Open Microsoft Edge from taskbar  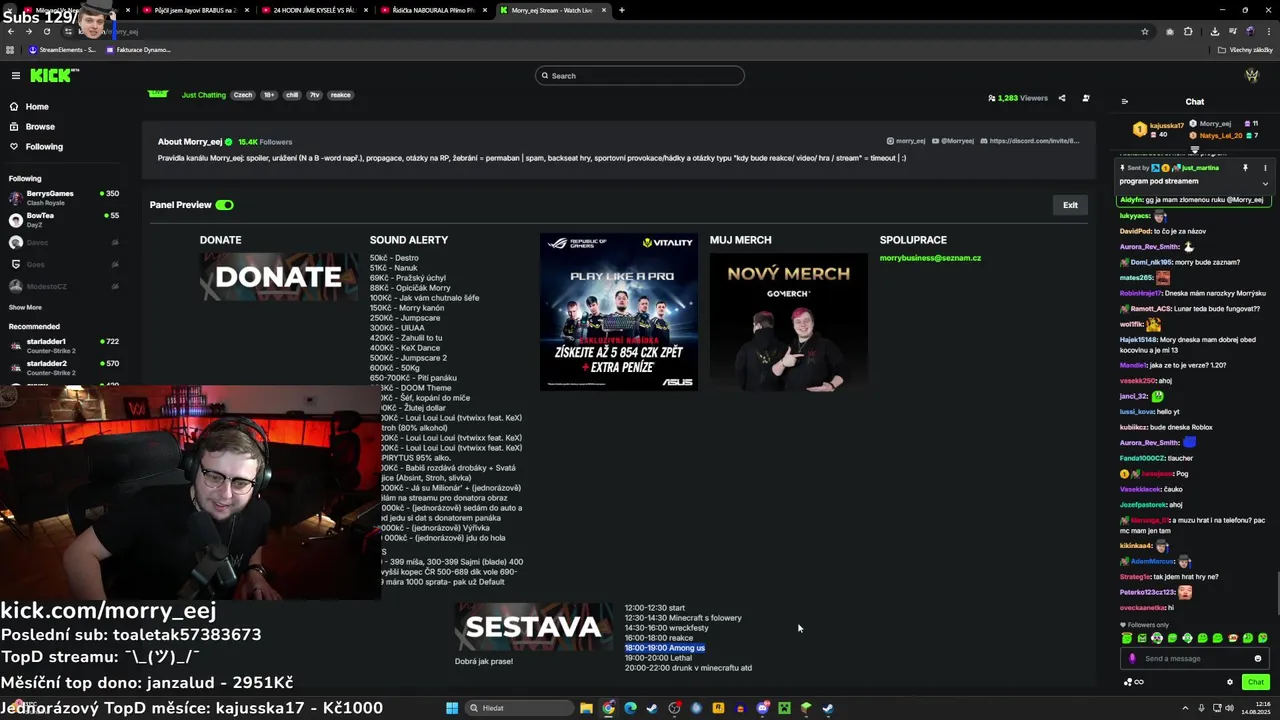tap(630, 708)
